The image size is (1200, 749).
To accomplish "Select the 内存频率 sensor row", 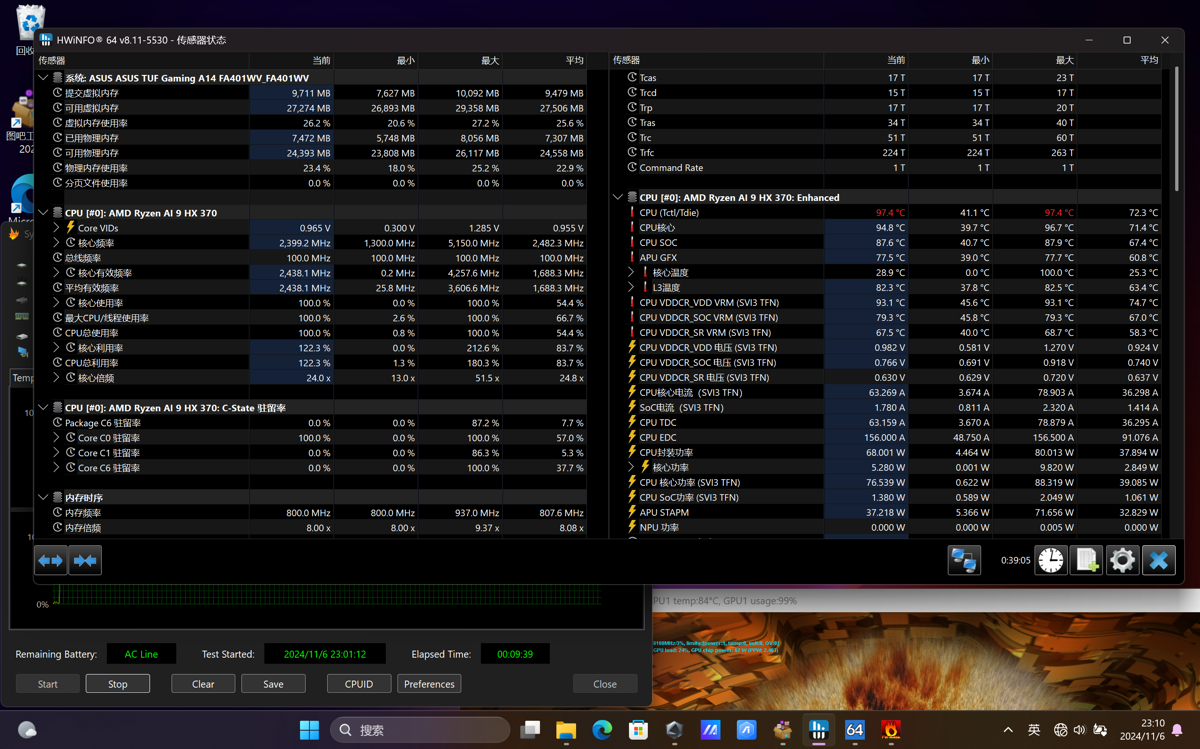I will point(310,513).
